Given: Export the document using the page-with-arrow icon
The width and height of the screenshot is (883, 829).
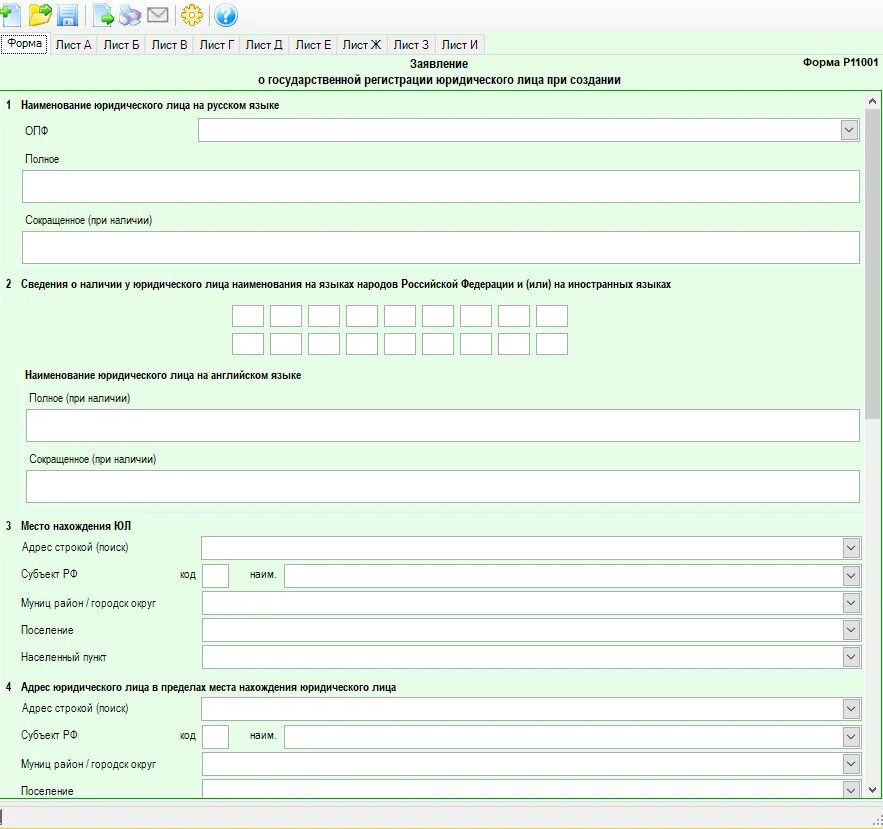Looking at the screenshot, I should 103,15.
